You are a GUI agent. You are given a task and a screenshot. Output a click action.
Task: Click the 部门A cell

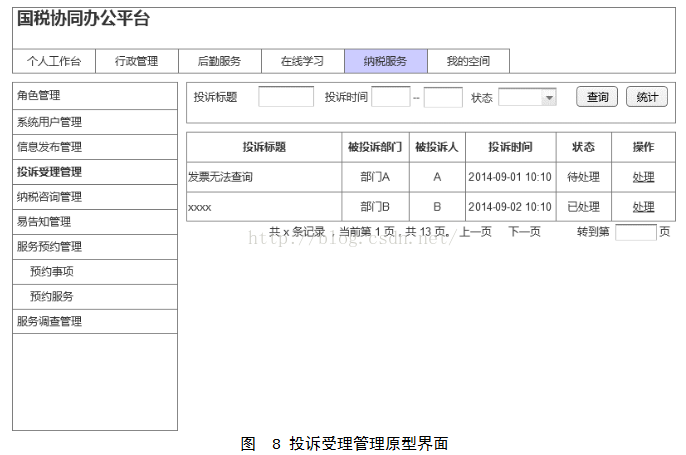pyautogui.click(x=375, y=177)
